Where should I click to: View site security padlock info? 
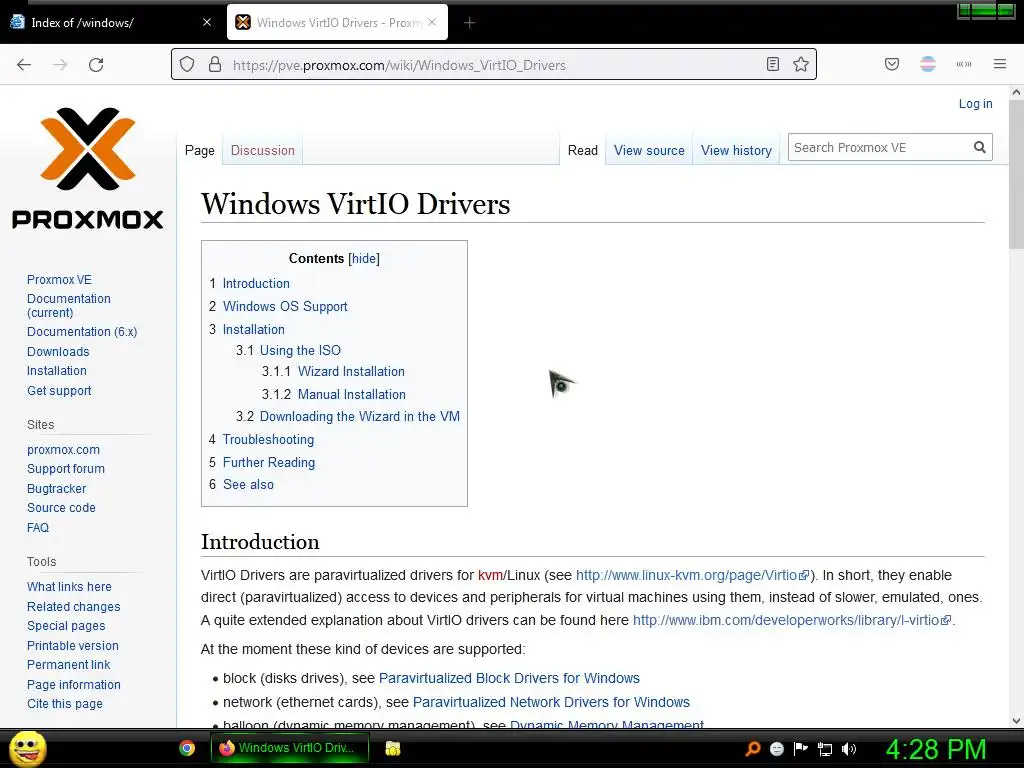click(215, 65)
